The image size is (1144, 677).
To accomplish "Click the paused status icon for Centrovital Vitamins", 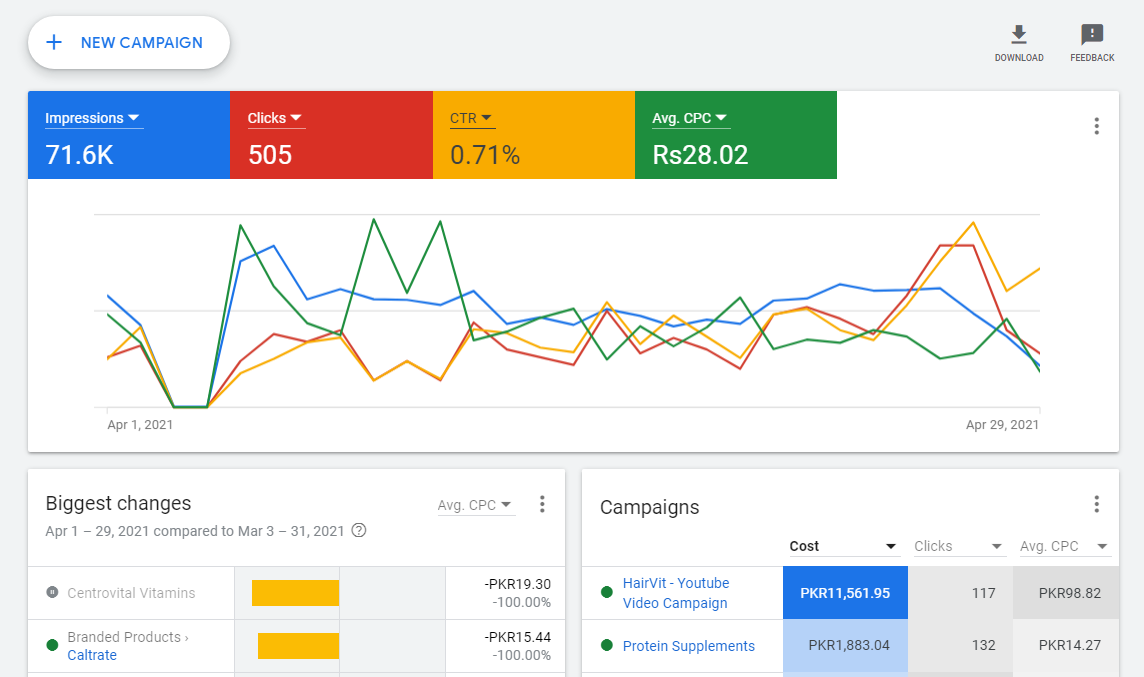I will click(x=52, y=592).
